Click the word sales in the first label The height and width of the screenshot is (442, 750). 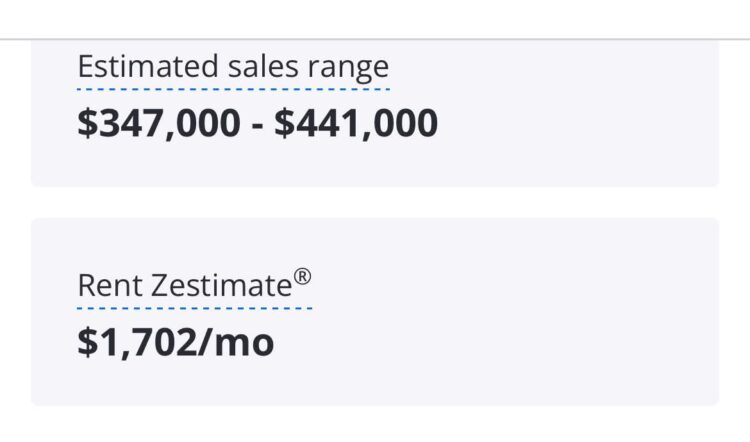(x=263, y=66)
